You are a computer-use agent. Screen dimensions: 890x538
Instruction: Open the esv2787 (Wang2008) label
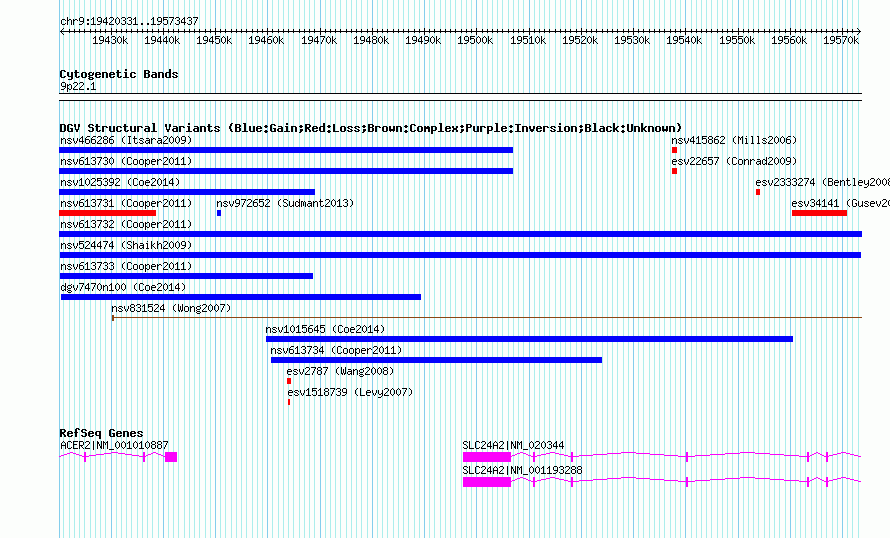pyautogui.click(x=340, y=371)
